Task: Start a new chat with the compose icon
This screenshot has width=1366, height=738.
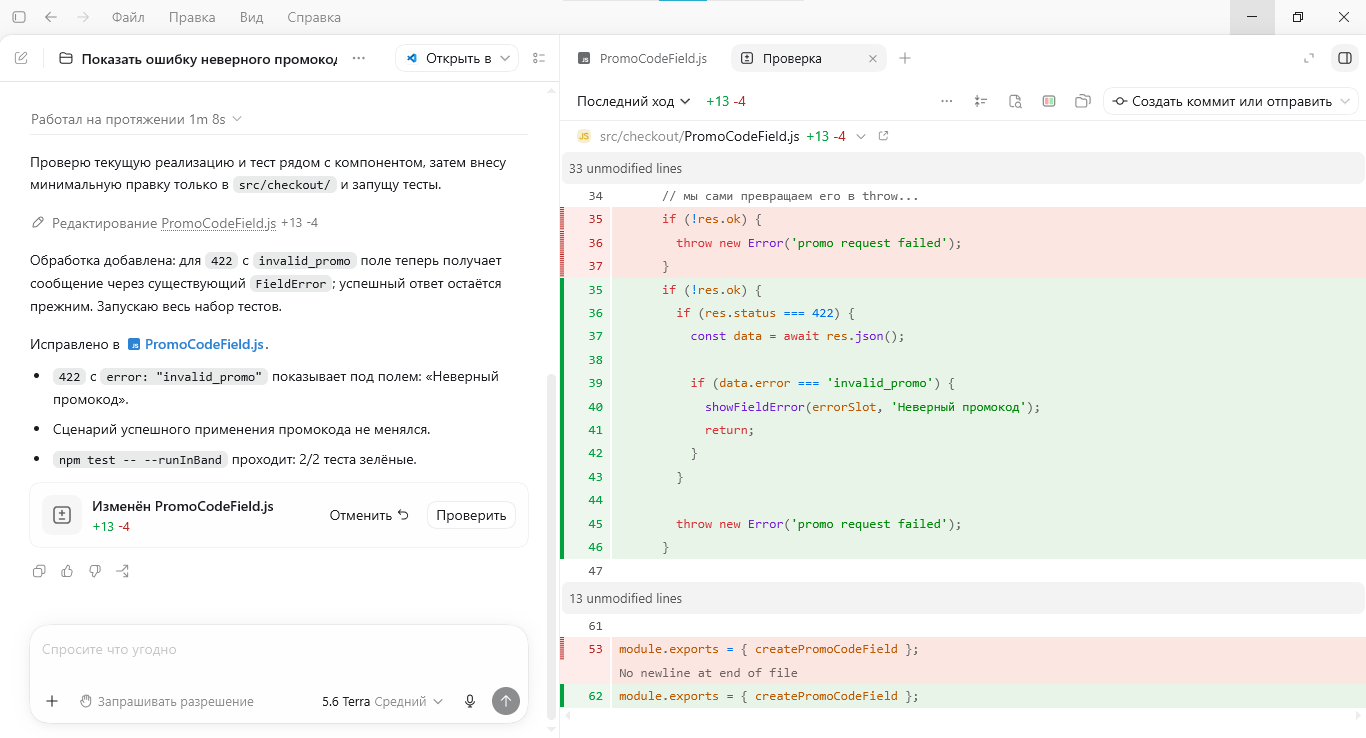Action: (21, 58)
